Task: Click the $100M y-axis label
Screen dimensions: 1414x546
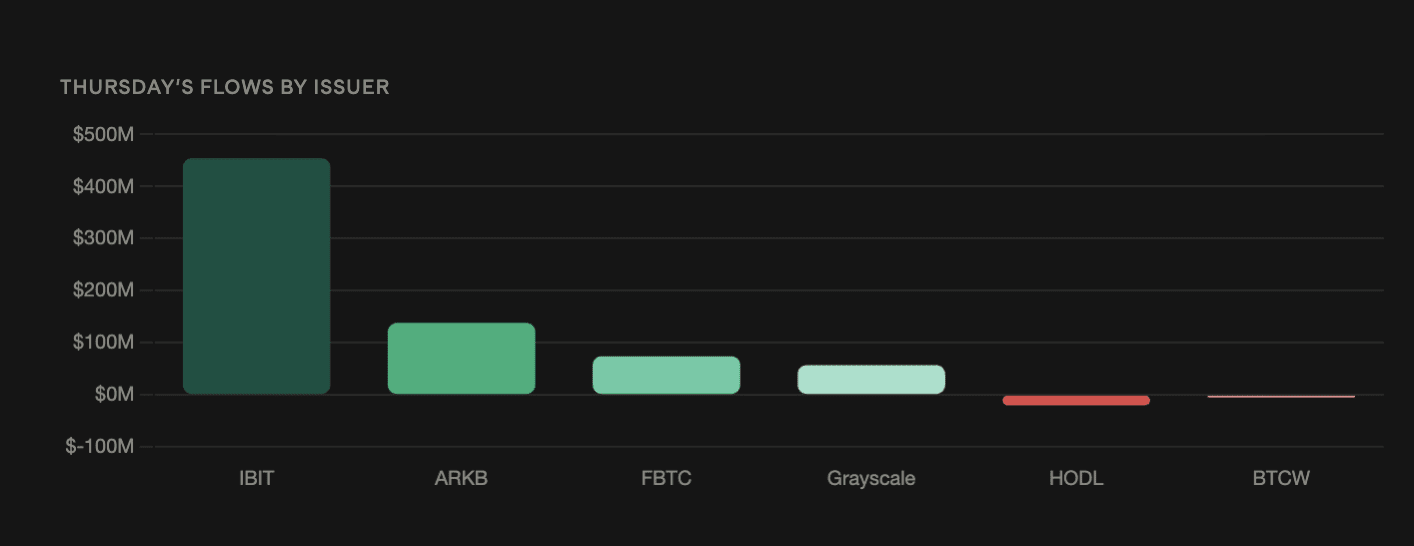Action: coord(103,343)
